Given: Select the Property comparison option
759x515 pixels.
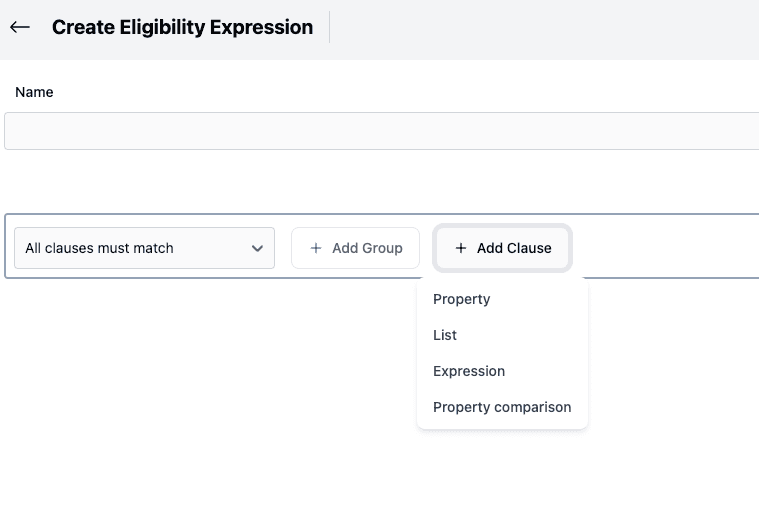Looking at the screenshot, I should 502,407.
